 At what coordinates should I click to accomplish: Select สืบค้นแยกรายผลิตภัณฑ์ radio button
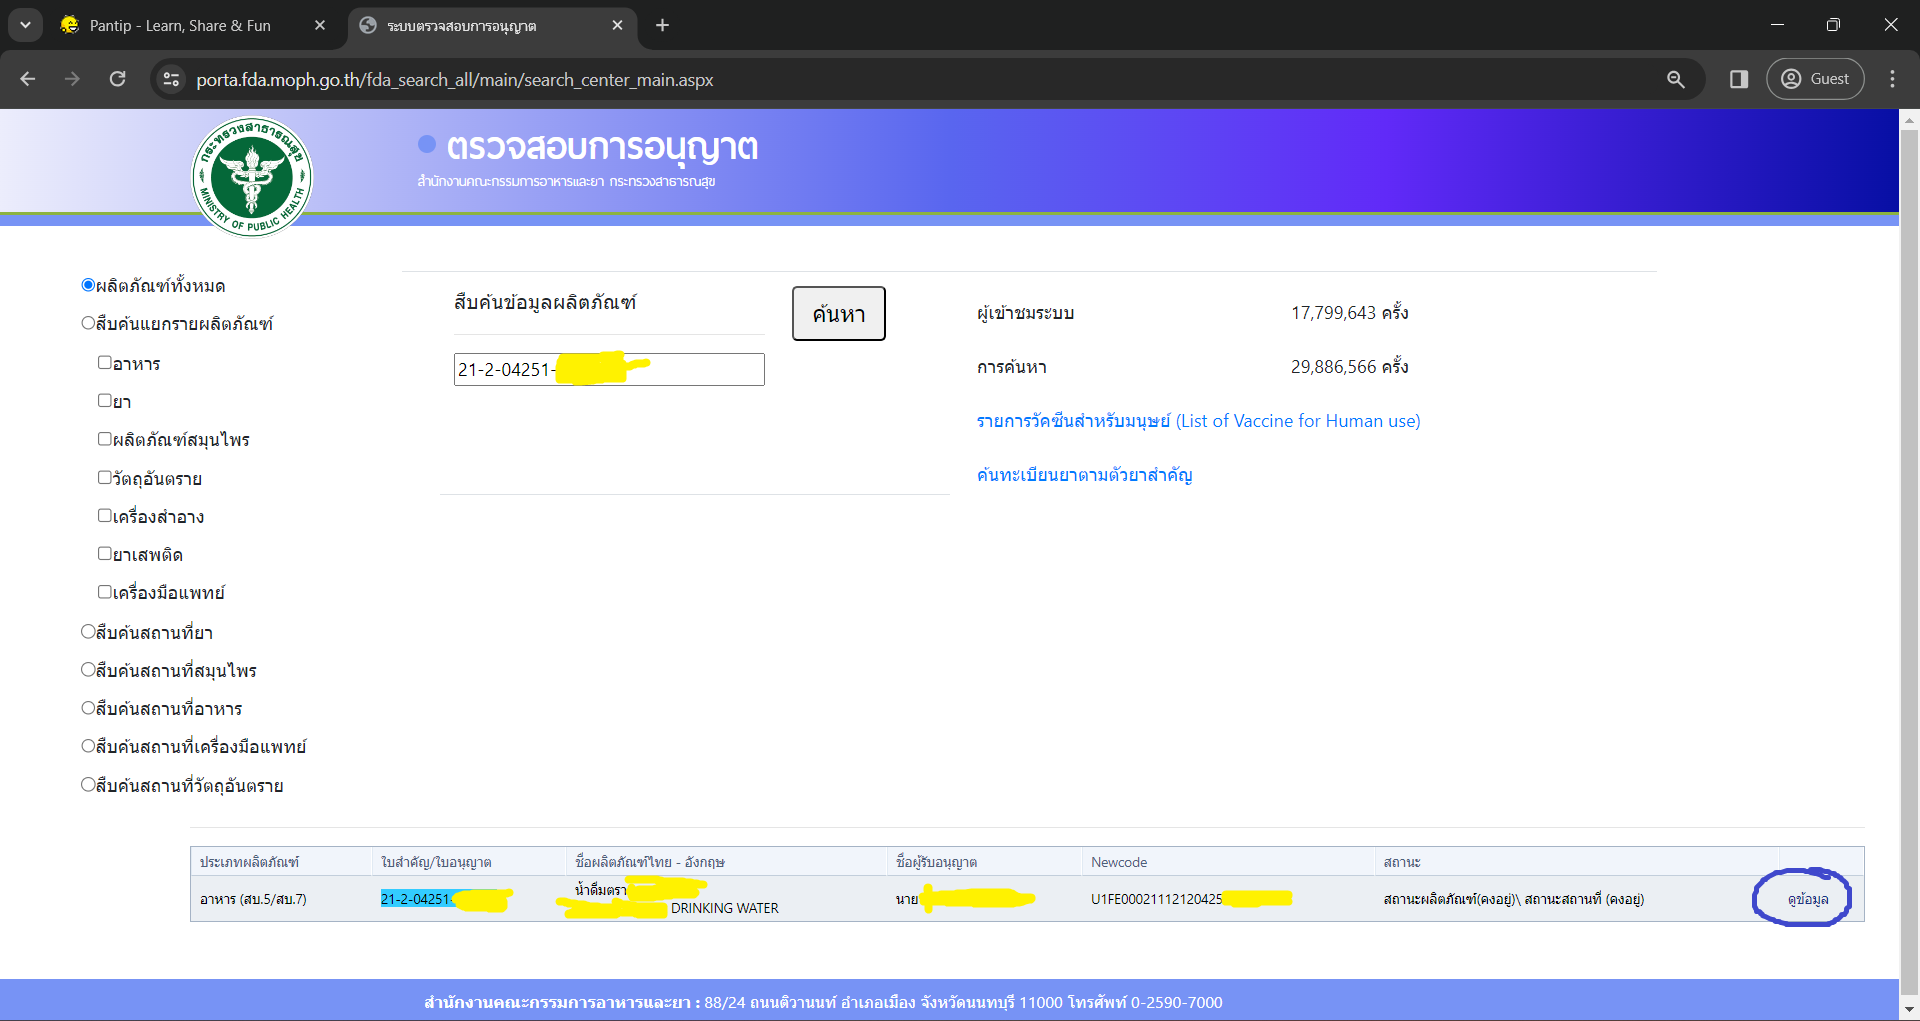(88, 323)
